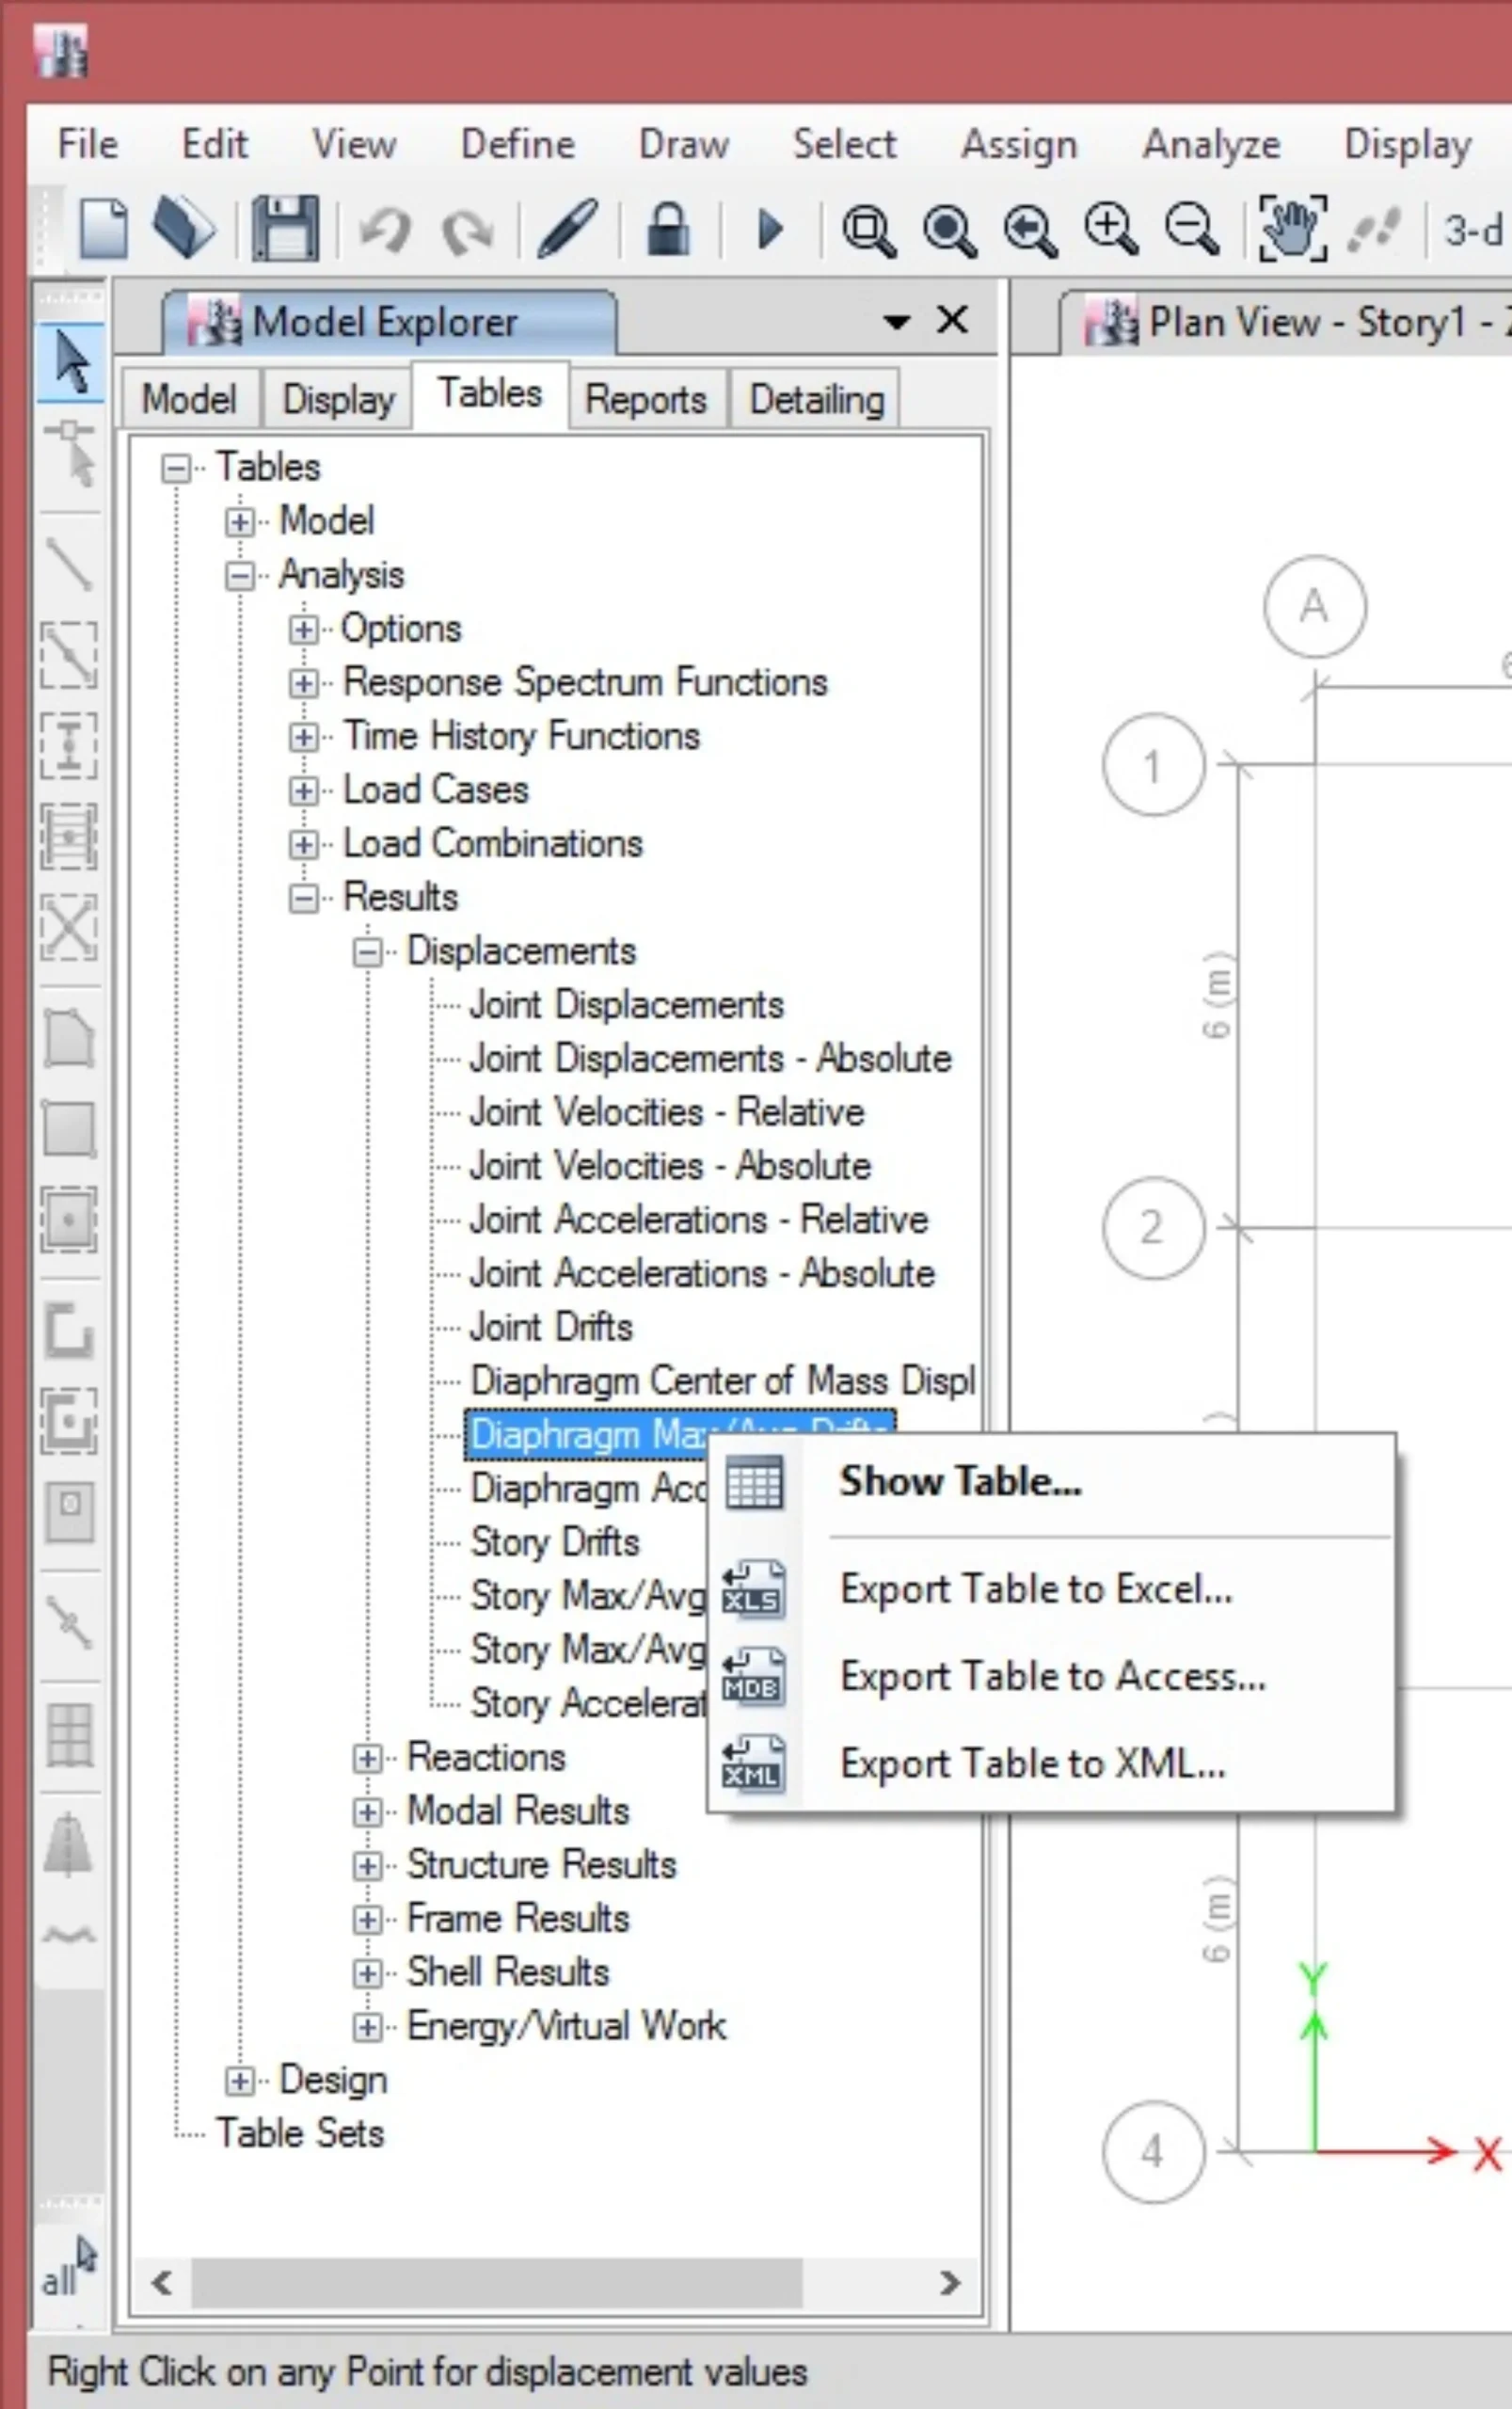Open the Model Explorer panel dropdown arrow
The height and width of the screenshot is (2409, 1512).
coord(896,322)
